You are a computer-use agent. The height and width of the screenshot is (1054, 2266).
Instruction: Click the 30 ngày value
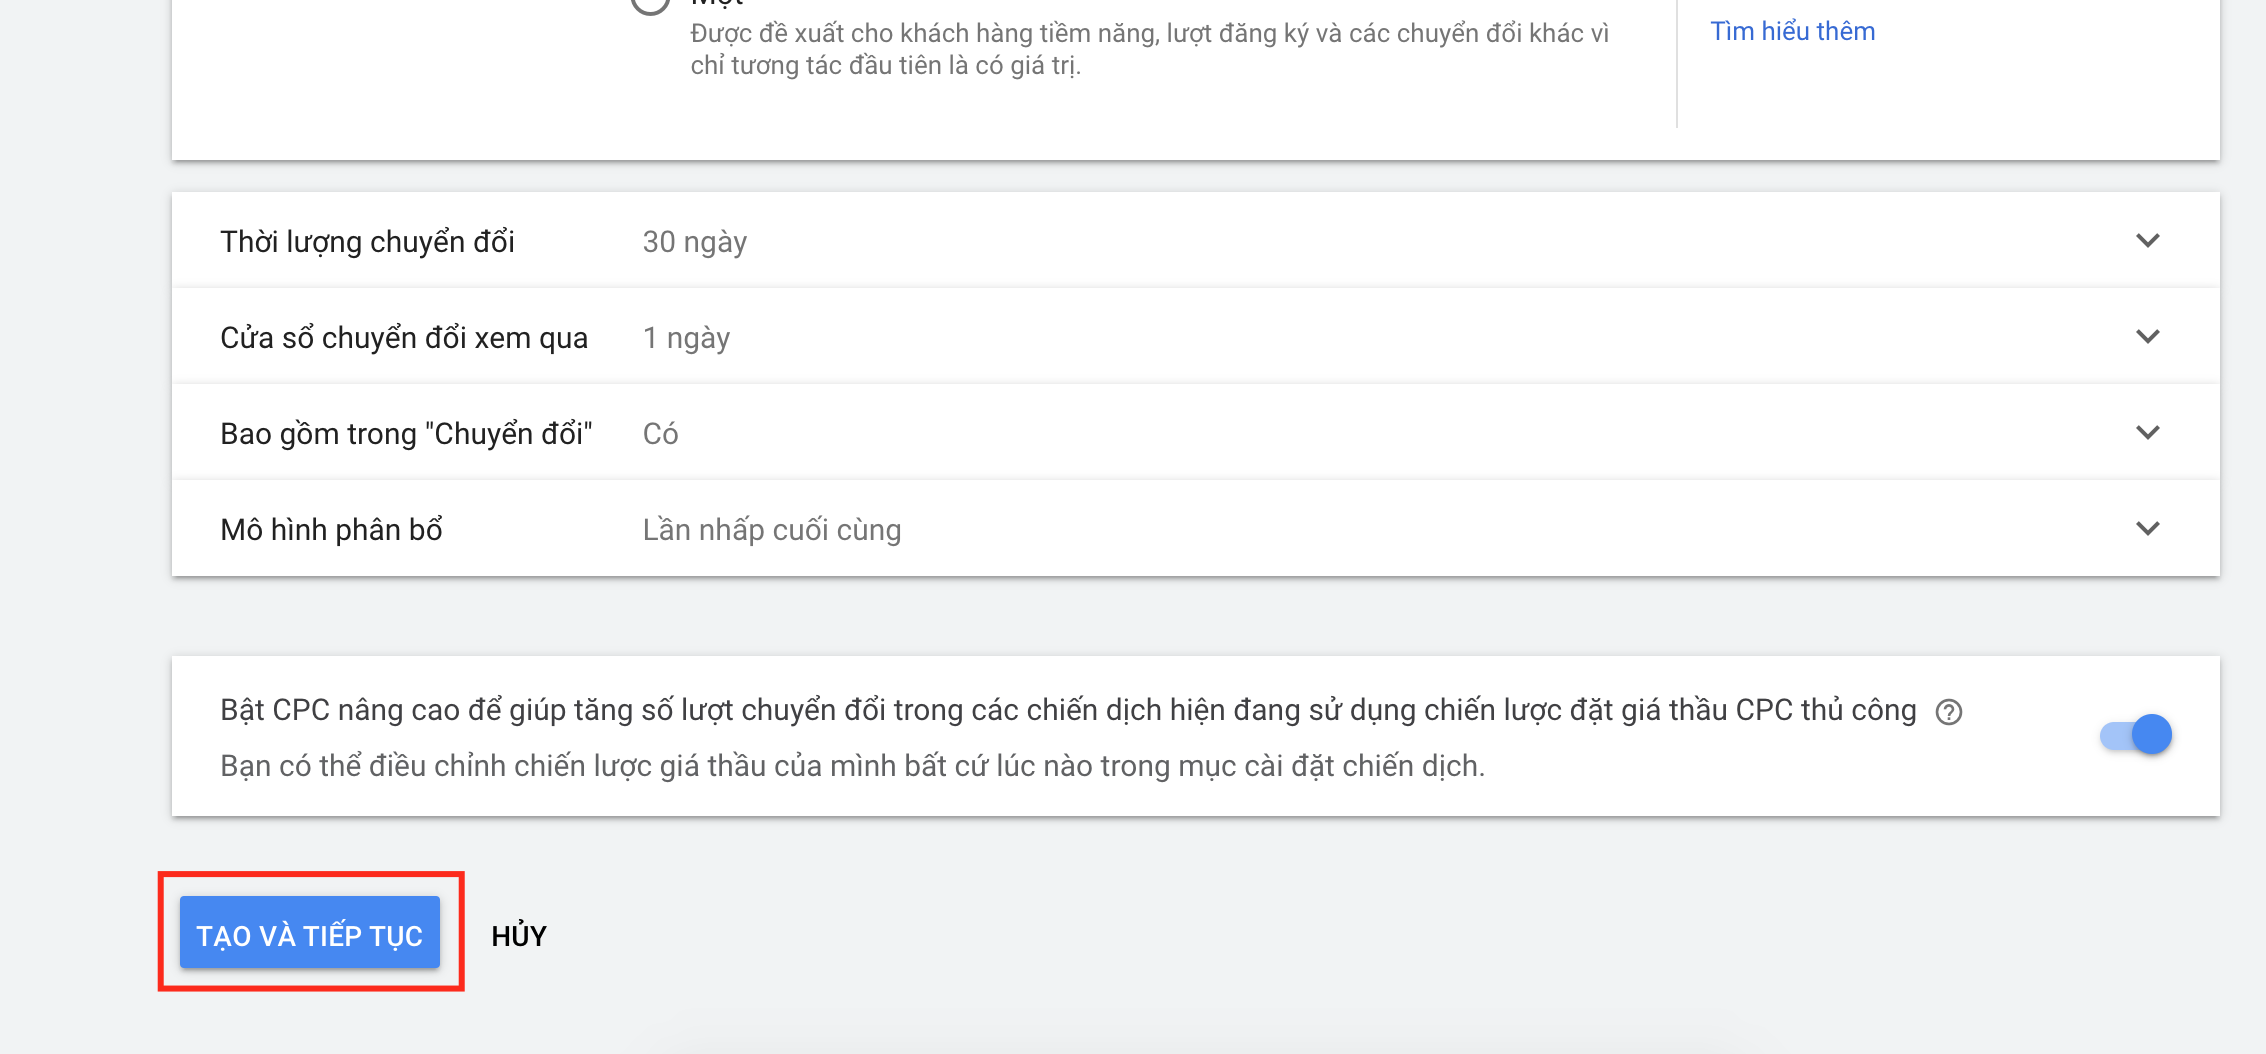click(694, 242)
